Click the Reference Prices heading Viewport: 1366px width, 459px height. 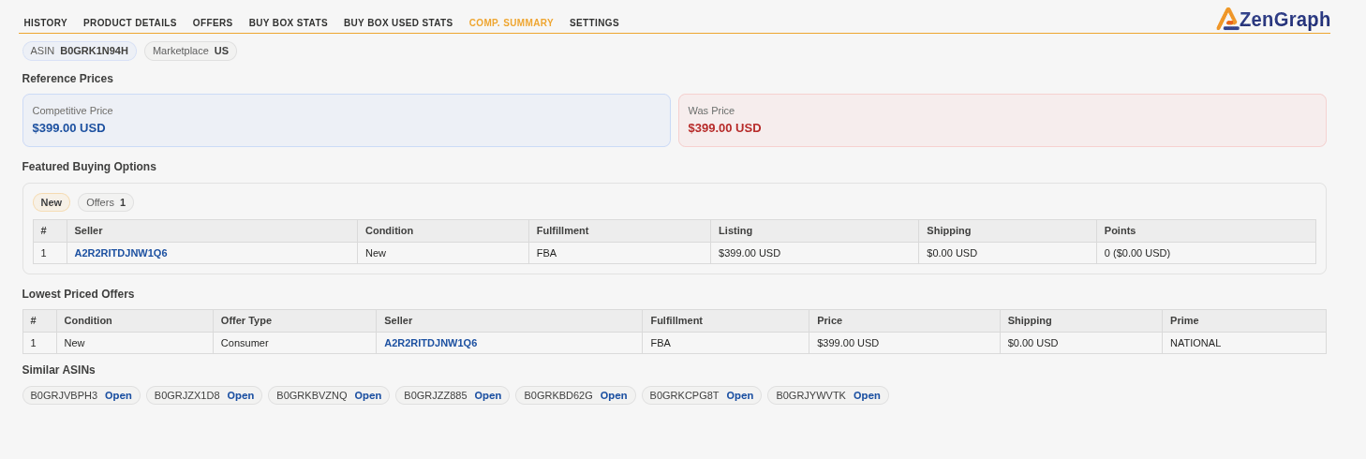tap(68, 78)
